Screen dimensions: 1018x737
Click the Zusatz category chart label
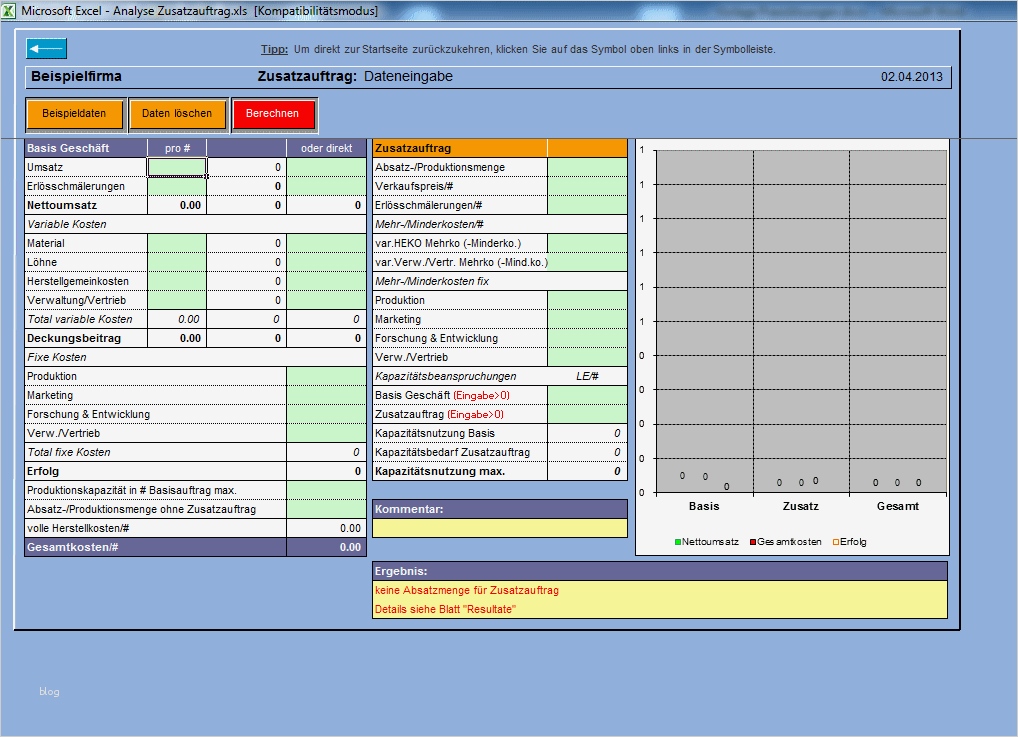801,506
